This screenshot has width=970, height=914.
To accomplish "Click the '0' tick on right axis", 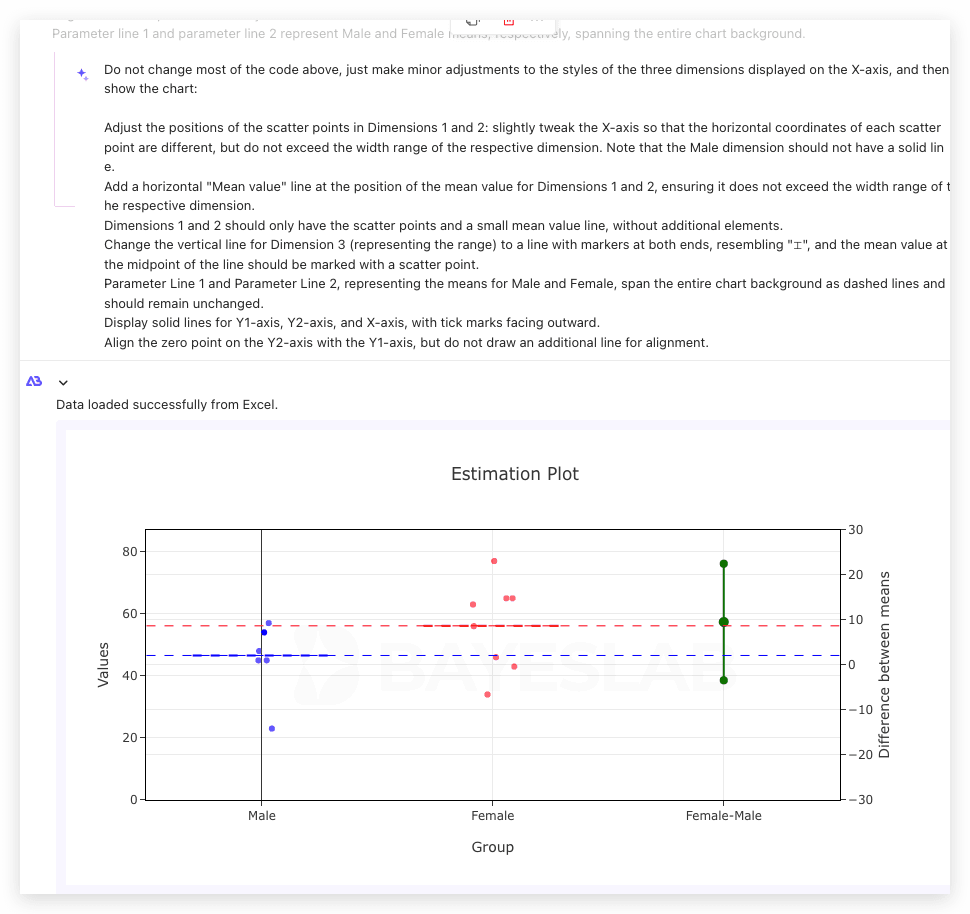I will click(x=852, y=665).
